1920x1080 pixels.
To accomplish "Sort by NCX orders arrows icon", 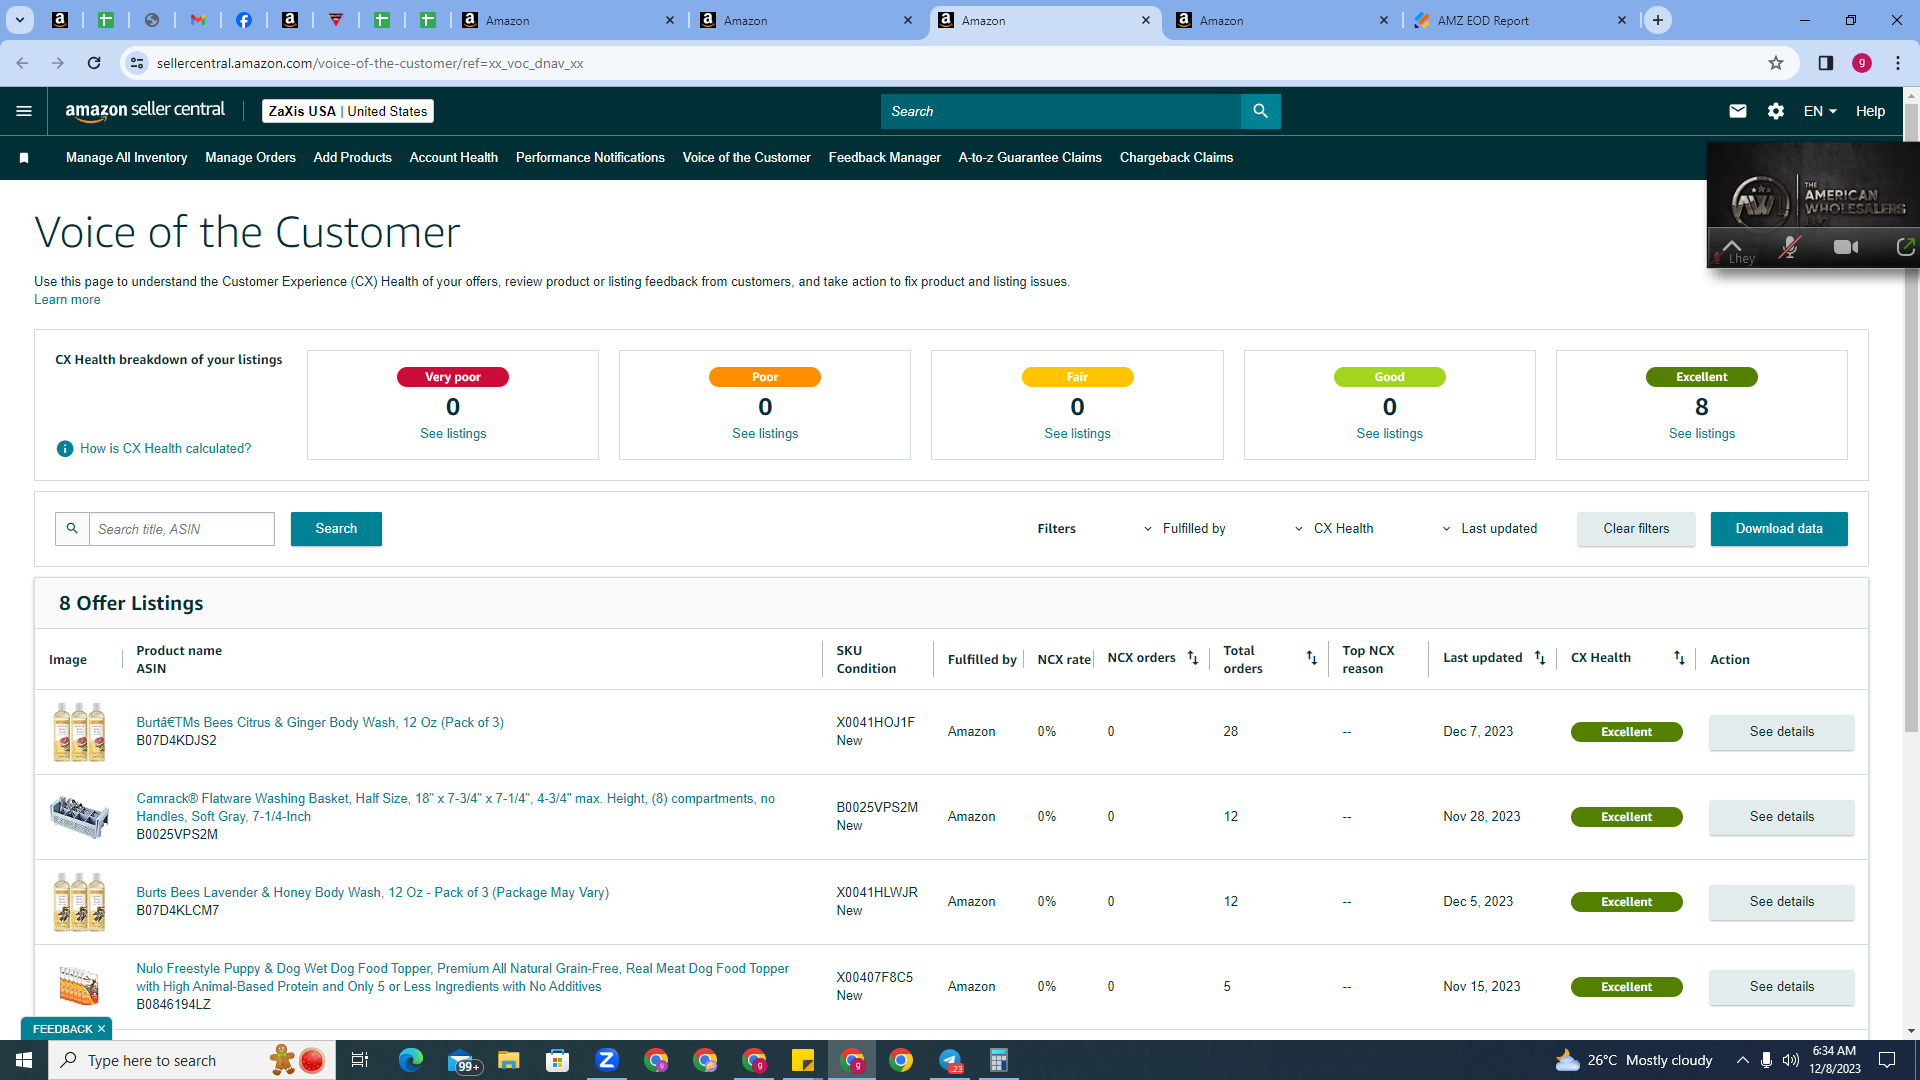I will (x=1193, y=658).
